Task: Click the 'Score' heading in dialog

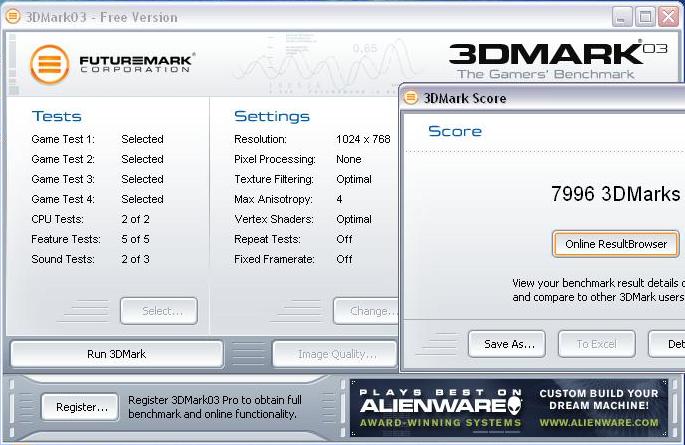Action: pyautogui.click(x=455, y=131)
